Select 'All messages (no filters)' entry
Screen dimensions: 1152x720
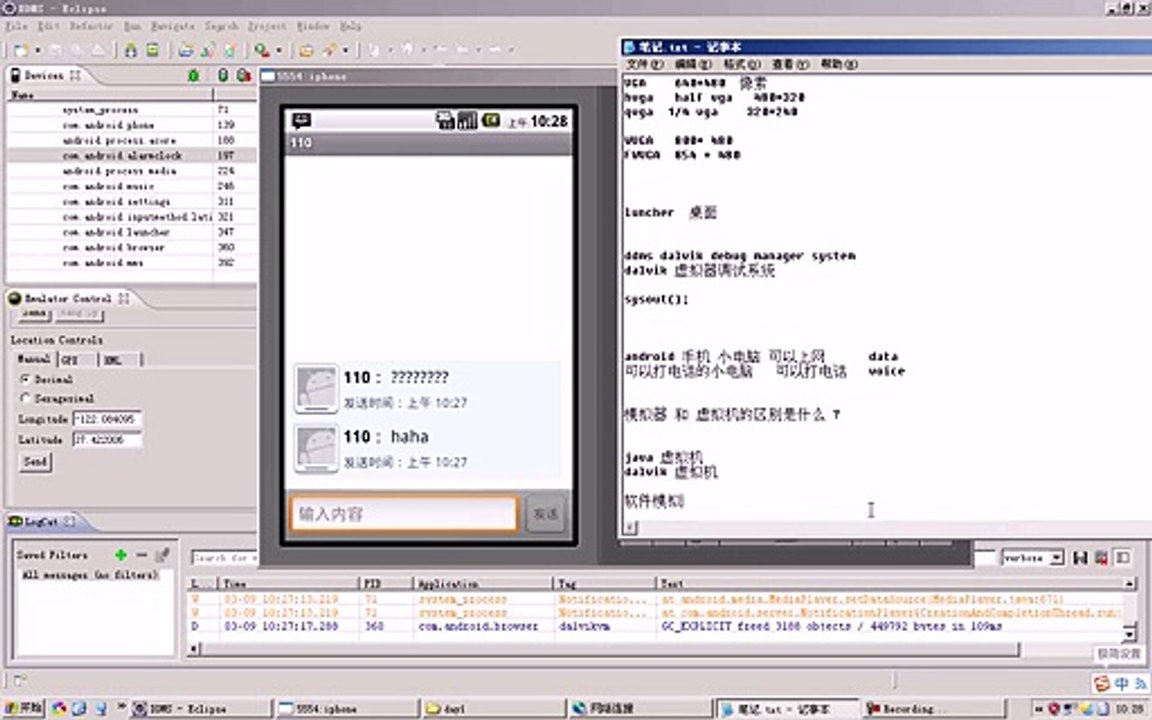click(91, 575)
